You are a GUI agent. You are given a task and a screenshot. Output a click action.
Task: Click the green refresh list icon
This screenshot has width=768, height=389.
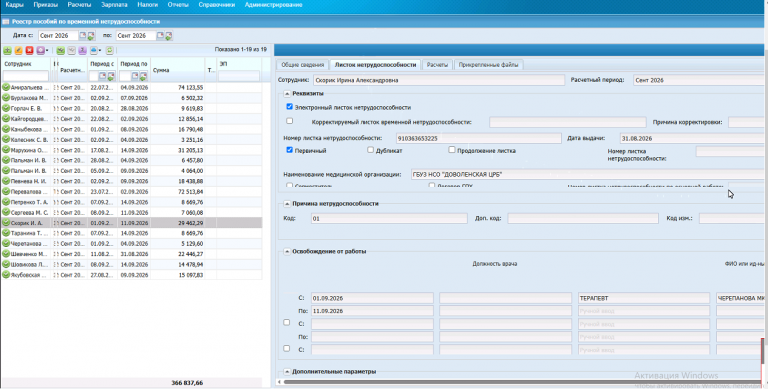[x=110, y=50]
